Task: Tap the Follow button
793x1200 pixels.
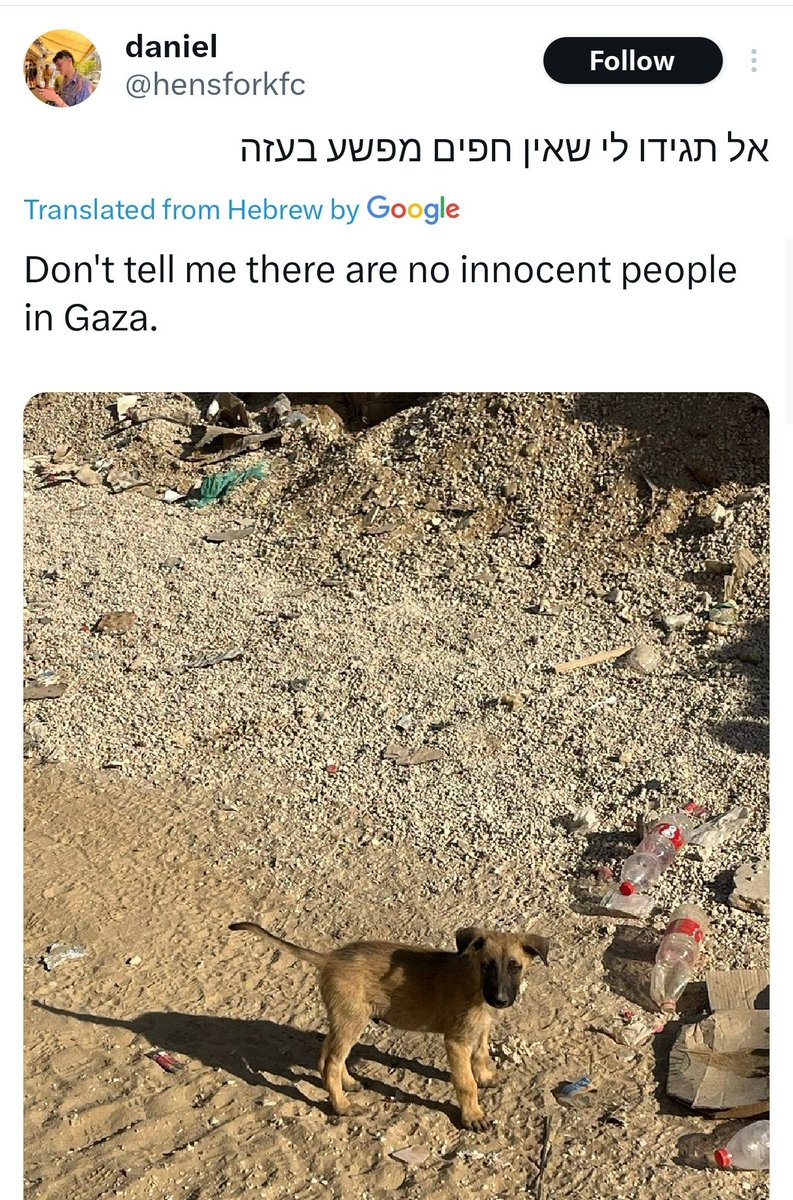Action: 632,61
